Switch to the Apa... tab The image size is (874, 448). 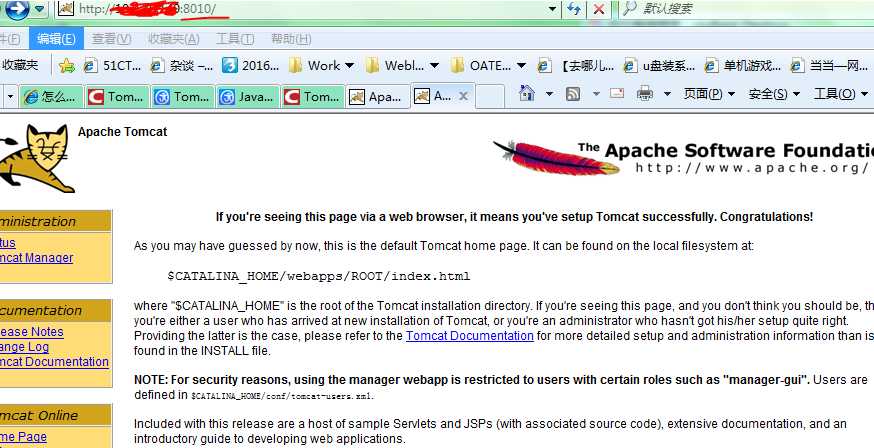[x=377, y=96]
